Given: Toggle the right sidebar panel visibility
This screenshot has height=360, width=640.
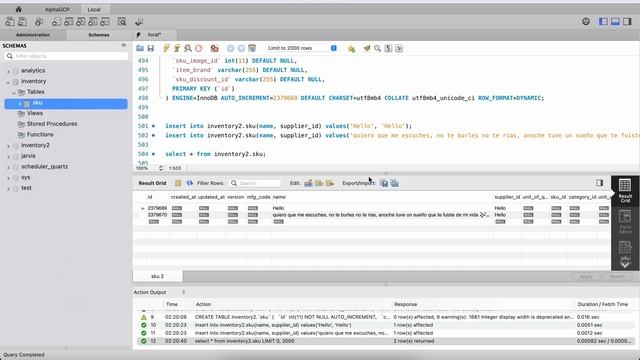Looking at the screenshot, I should 627,22.
